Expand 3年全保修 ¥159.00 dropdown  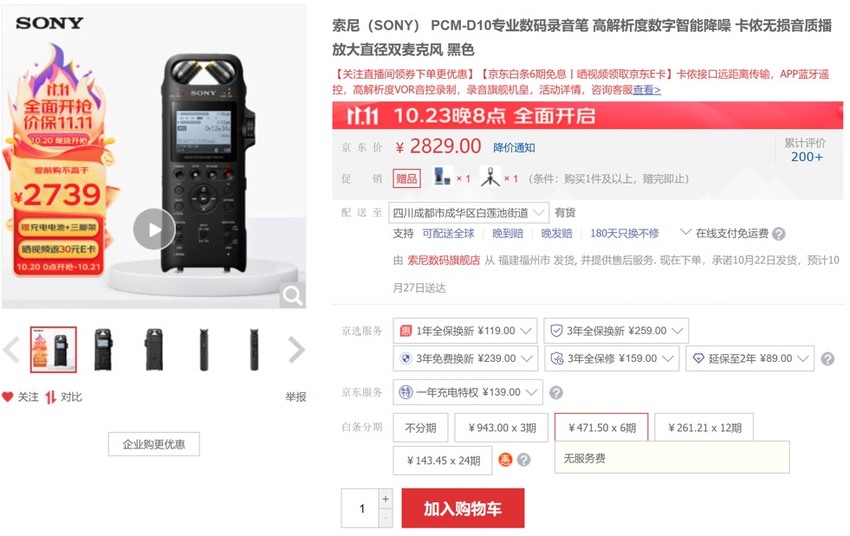click(611, 359)
